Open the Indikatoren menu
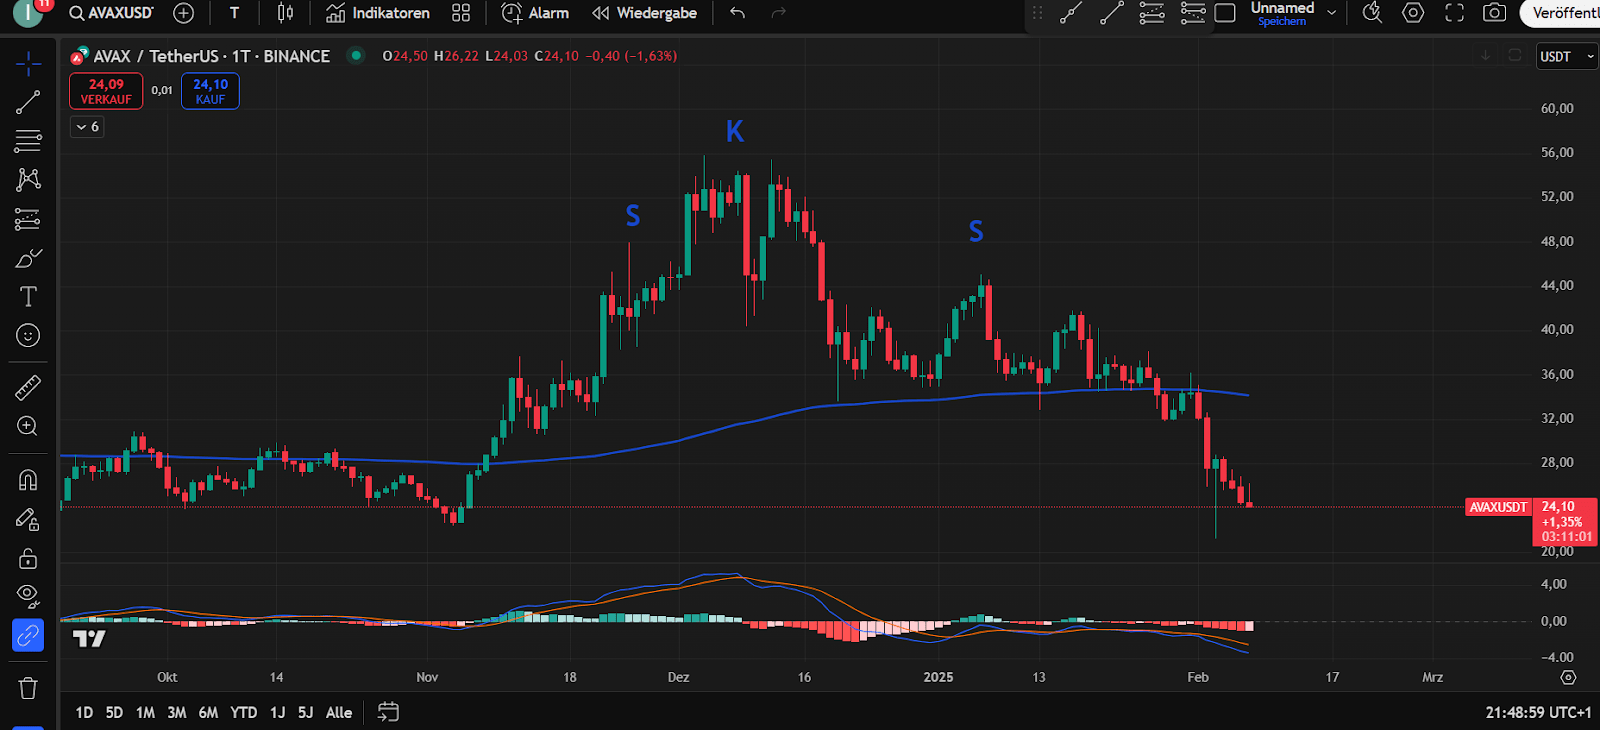 point(378,13)
